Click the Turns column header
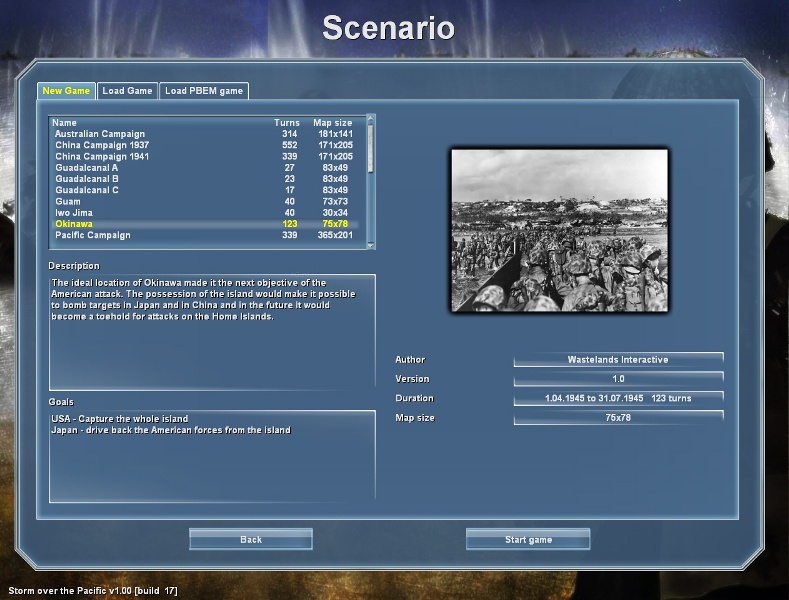 (287, 123)
